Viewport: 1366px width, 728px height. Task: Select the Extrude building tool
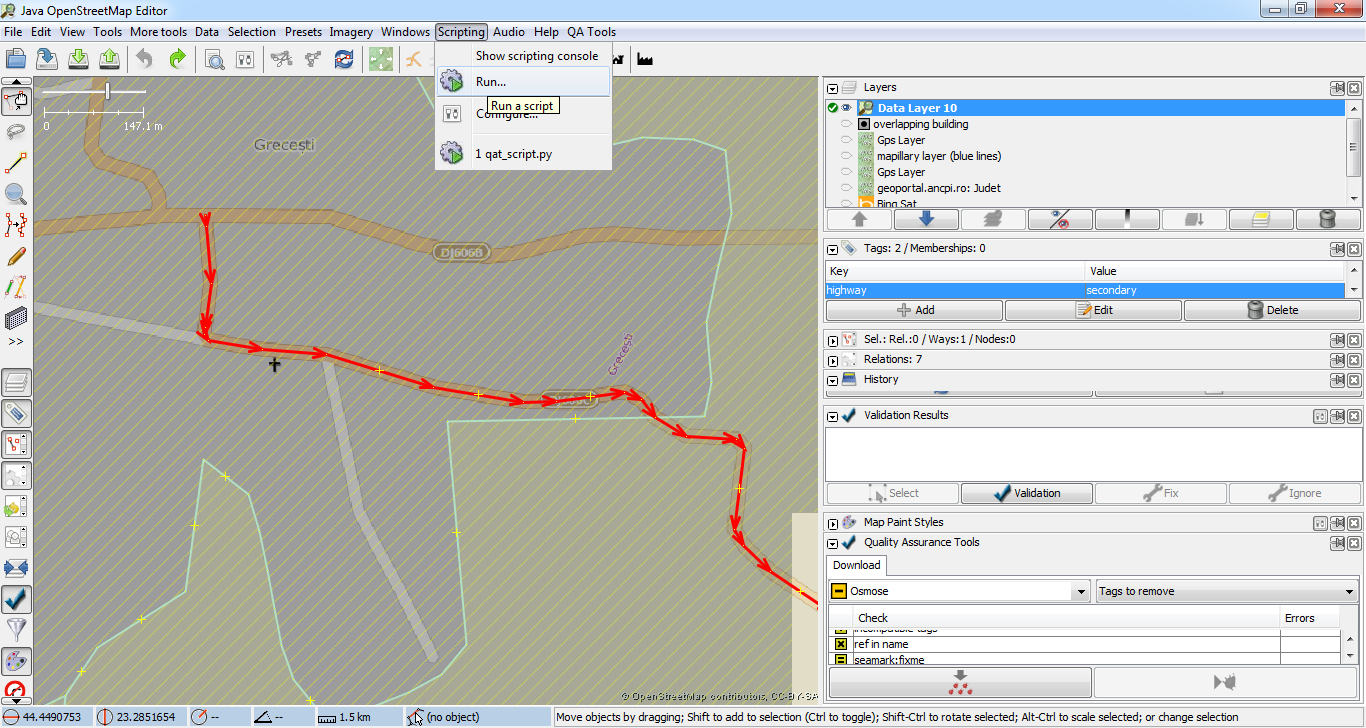click(x=16, y=318)
